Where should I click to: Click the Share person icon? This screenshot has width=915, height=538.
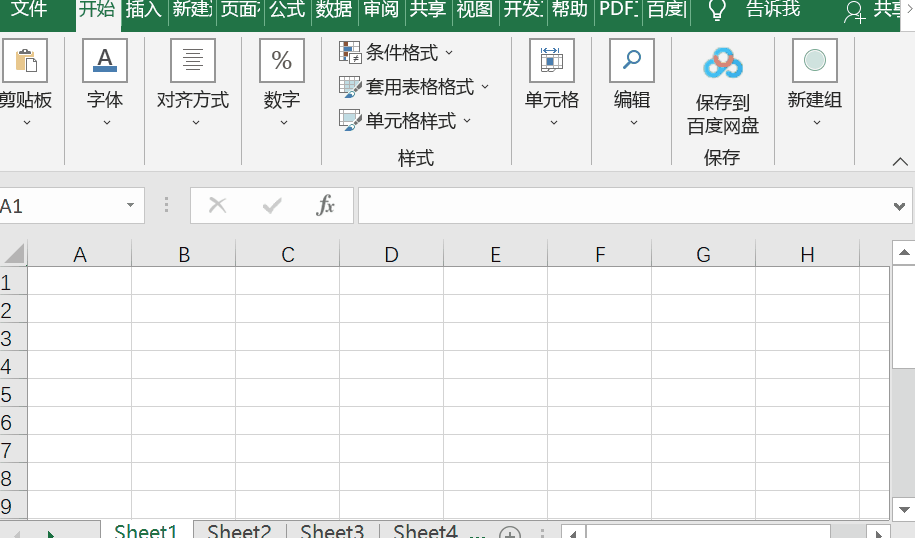pos(854,12)
